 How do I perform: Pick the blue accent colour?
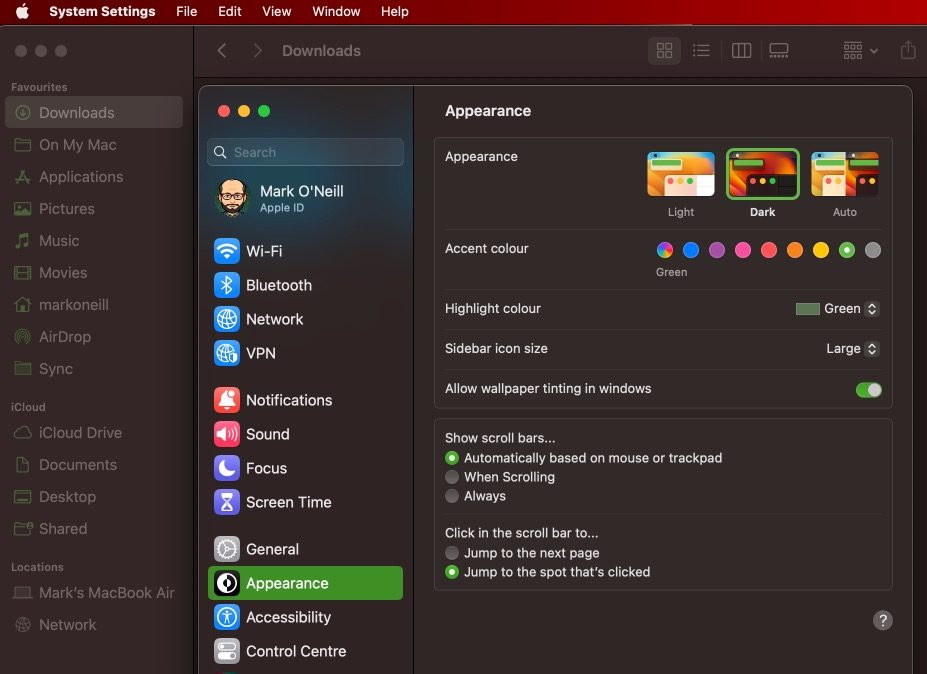tap(691, 250)
